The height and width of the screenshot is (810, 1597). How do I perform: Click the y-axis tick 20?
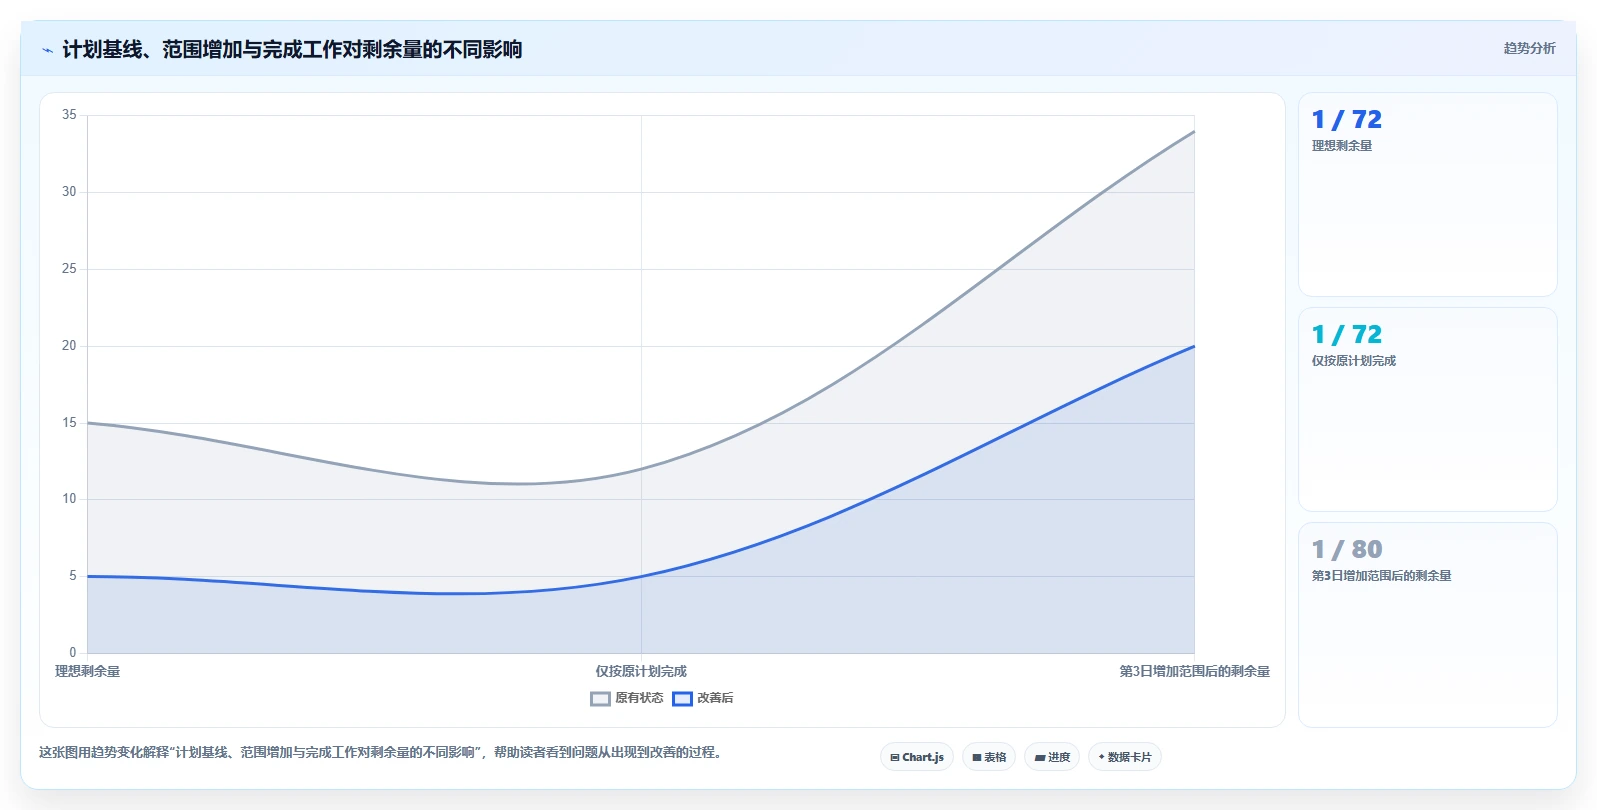(x=69, y=346)
